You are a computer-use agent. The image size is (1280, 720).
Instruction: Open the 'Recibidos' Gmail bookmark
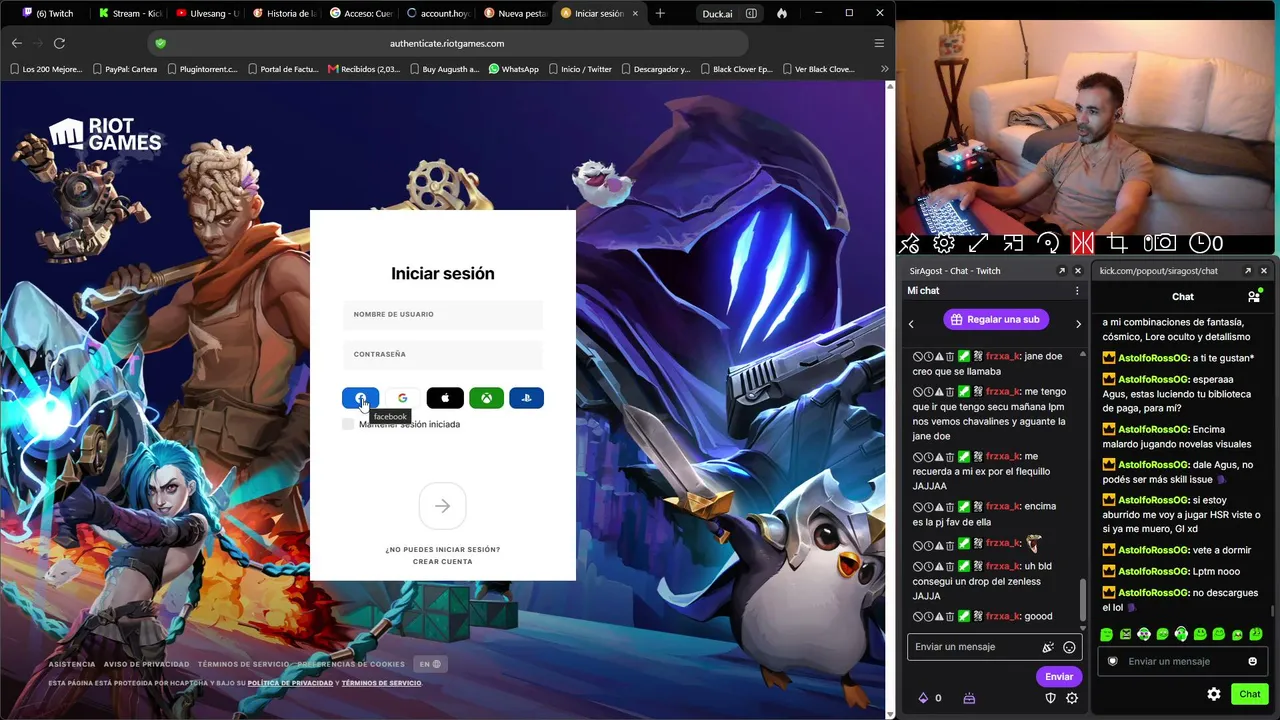(x=364, y=69)
